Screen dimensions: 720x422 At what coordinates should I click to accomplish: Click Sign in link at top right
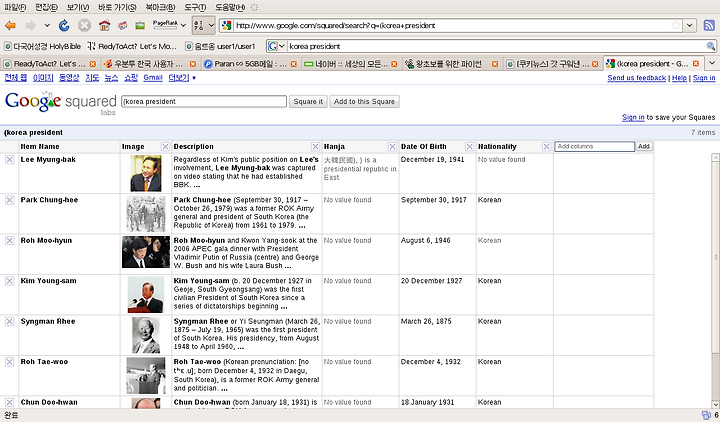pos(704,78)
